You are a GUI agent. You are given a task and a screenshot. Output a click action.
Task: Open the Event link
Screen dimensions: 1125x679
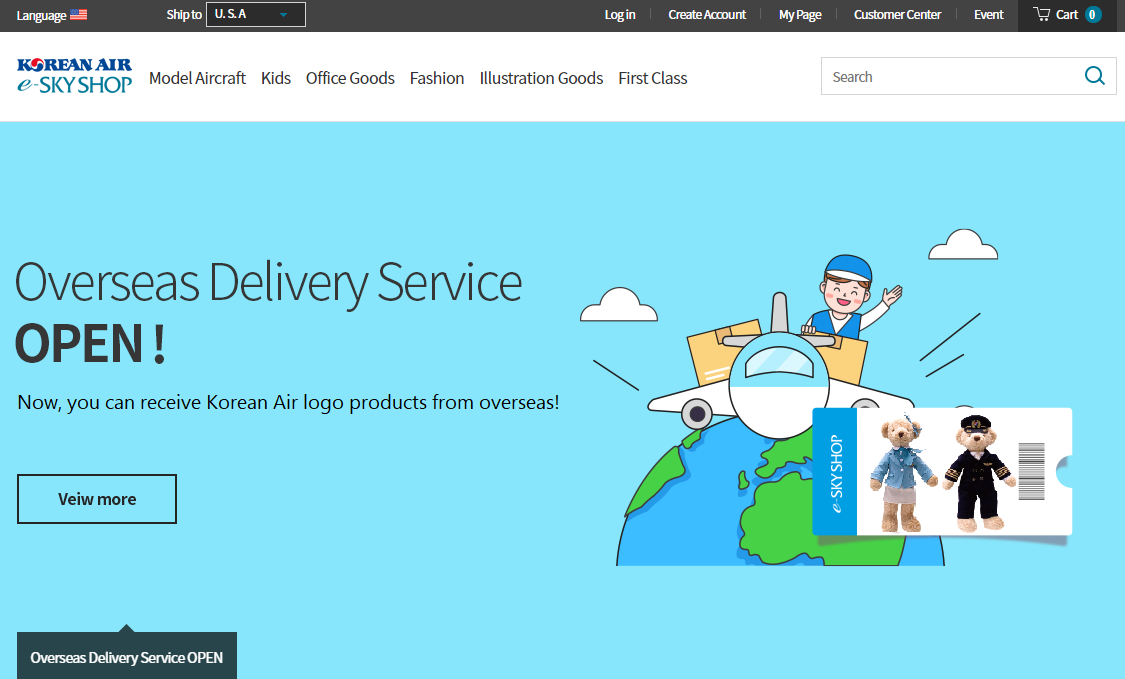point(988,14)
